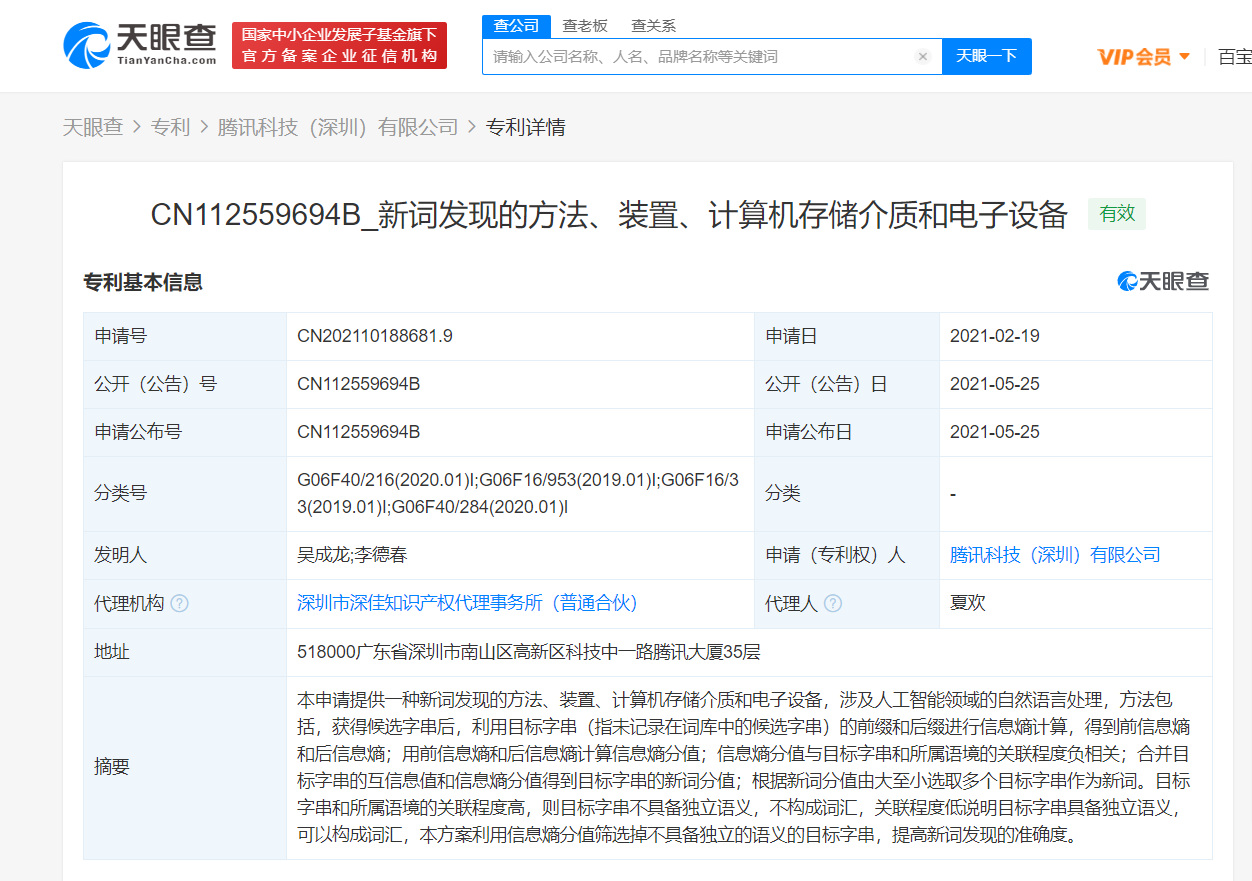The width and height of the screenshot is (1252, 881).
Task: Click the 天眼查 watermark logo near patent info
Action: [1163, 282]
